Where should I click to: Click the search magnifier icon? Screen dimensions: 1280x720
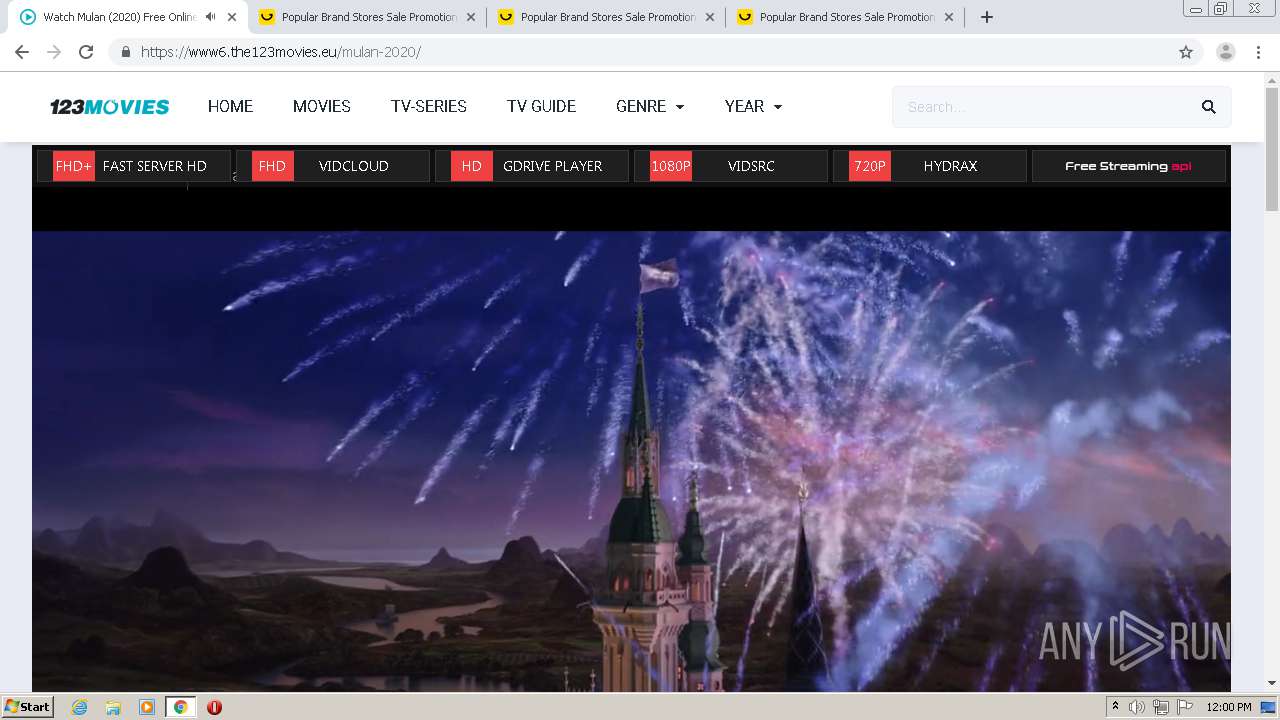(1208, 107)
